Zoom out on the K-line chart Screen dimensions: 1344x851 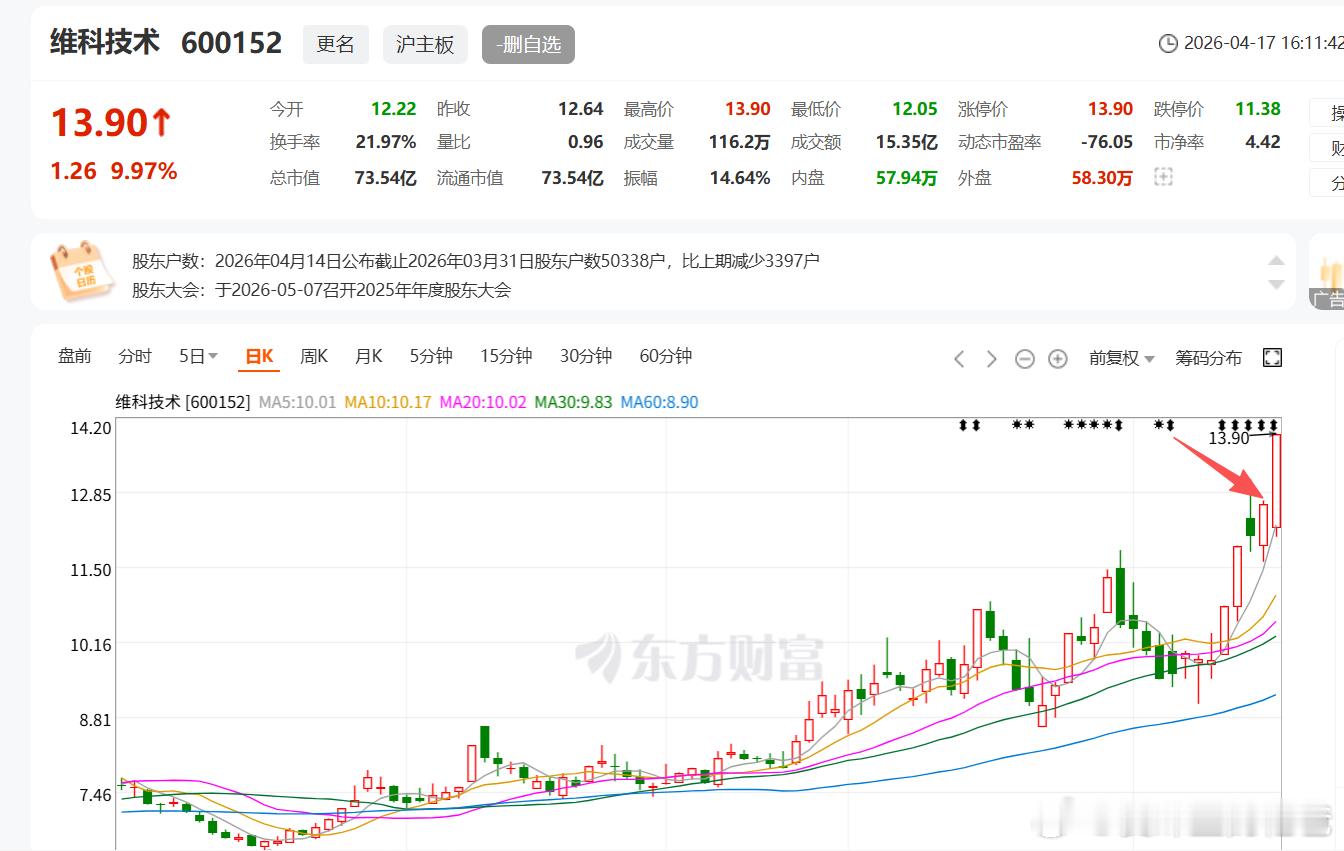click(1024, 357)
